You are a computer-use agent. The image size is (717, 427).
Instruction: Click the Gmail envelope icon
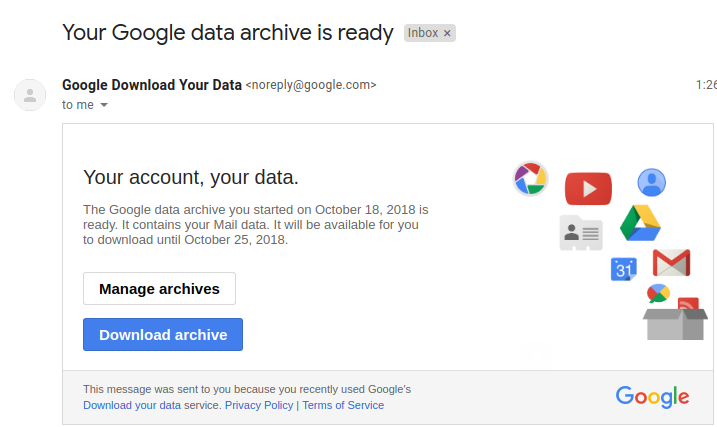[671, 263]
